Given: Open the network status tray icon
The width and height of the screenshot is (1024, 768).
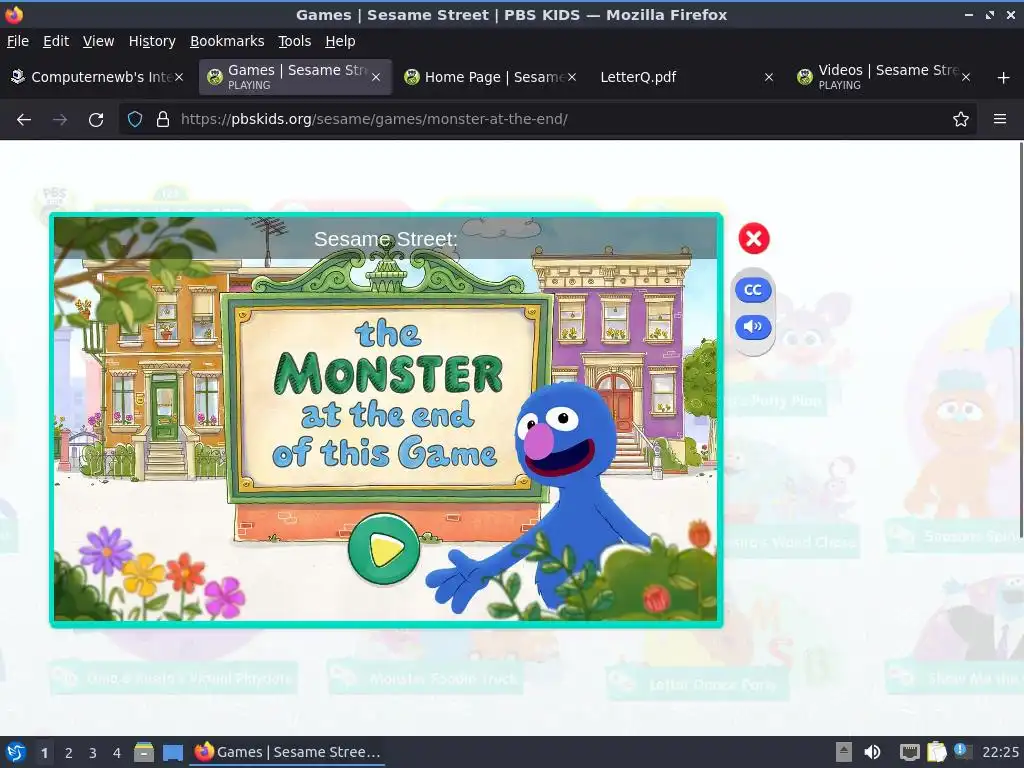Looking at the screenshot, I should coord(909,752).
